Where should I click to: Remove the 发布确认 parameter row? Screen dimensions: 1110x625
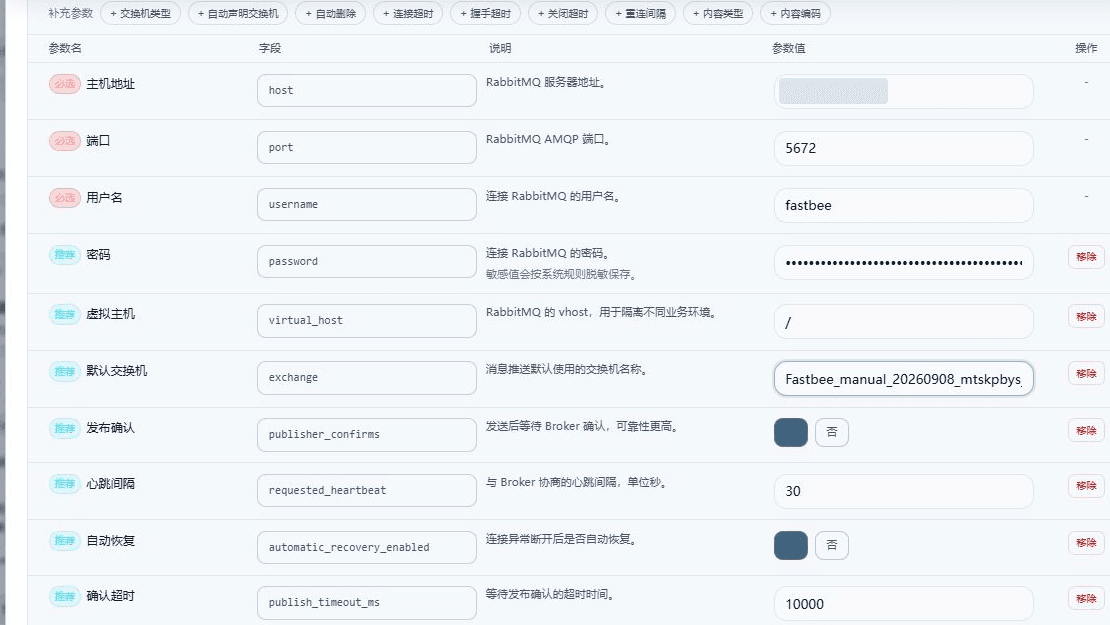(x=1086, y=430)
